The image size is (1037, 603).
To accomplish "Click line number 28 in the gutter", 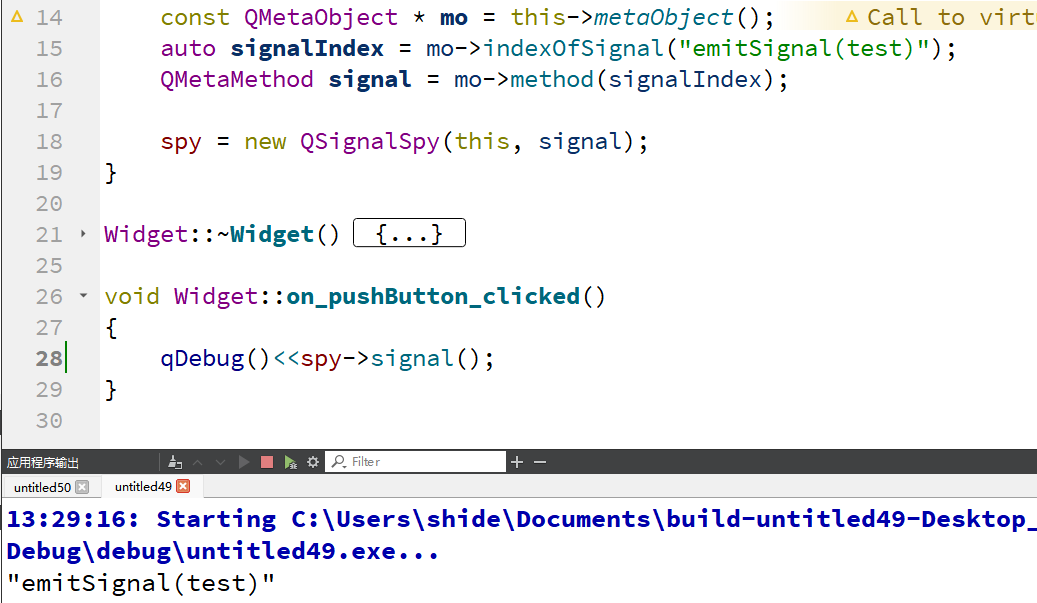I will point(49,358).
